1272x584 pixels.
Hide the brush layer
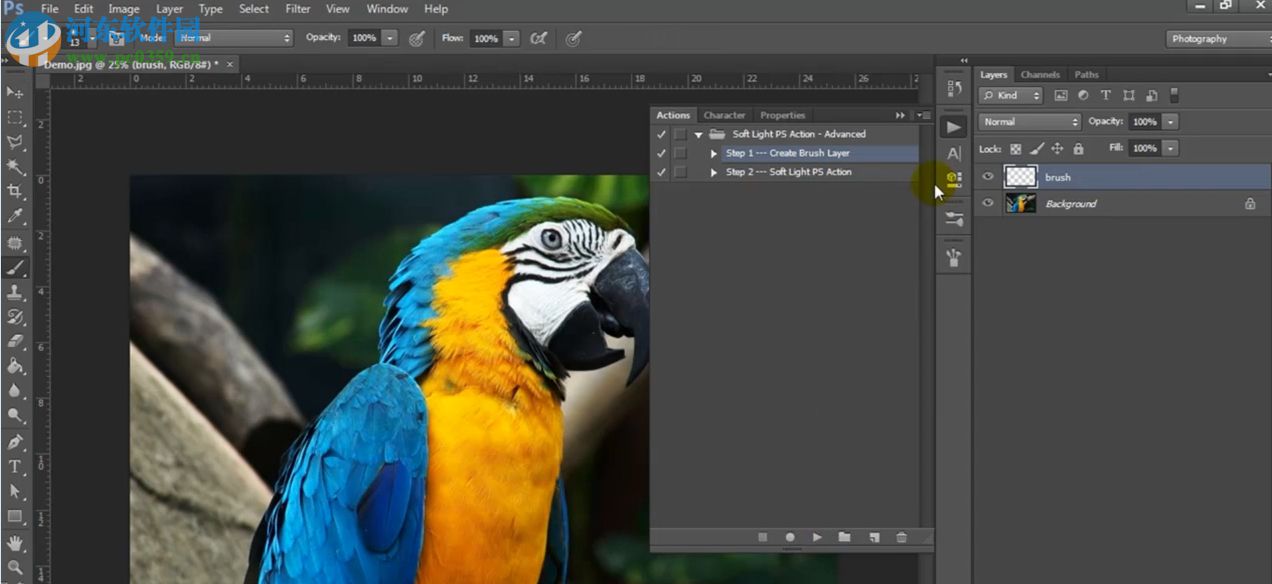click(x=988, y=177)
